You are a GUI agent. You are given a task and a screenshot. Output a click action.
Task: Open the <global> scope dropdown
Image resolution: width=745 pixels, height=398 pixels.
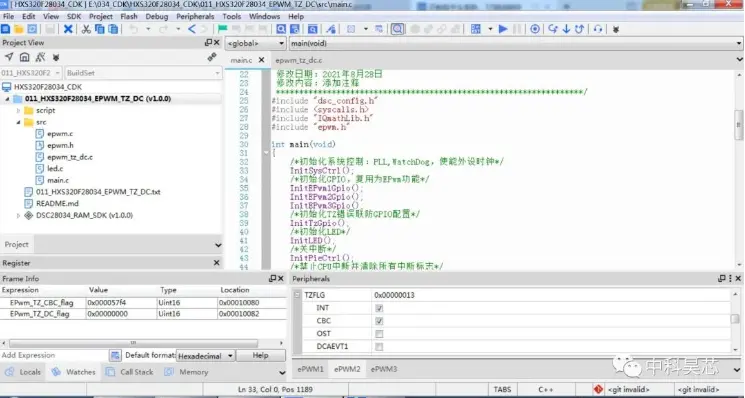[x=255, y=43]
